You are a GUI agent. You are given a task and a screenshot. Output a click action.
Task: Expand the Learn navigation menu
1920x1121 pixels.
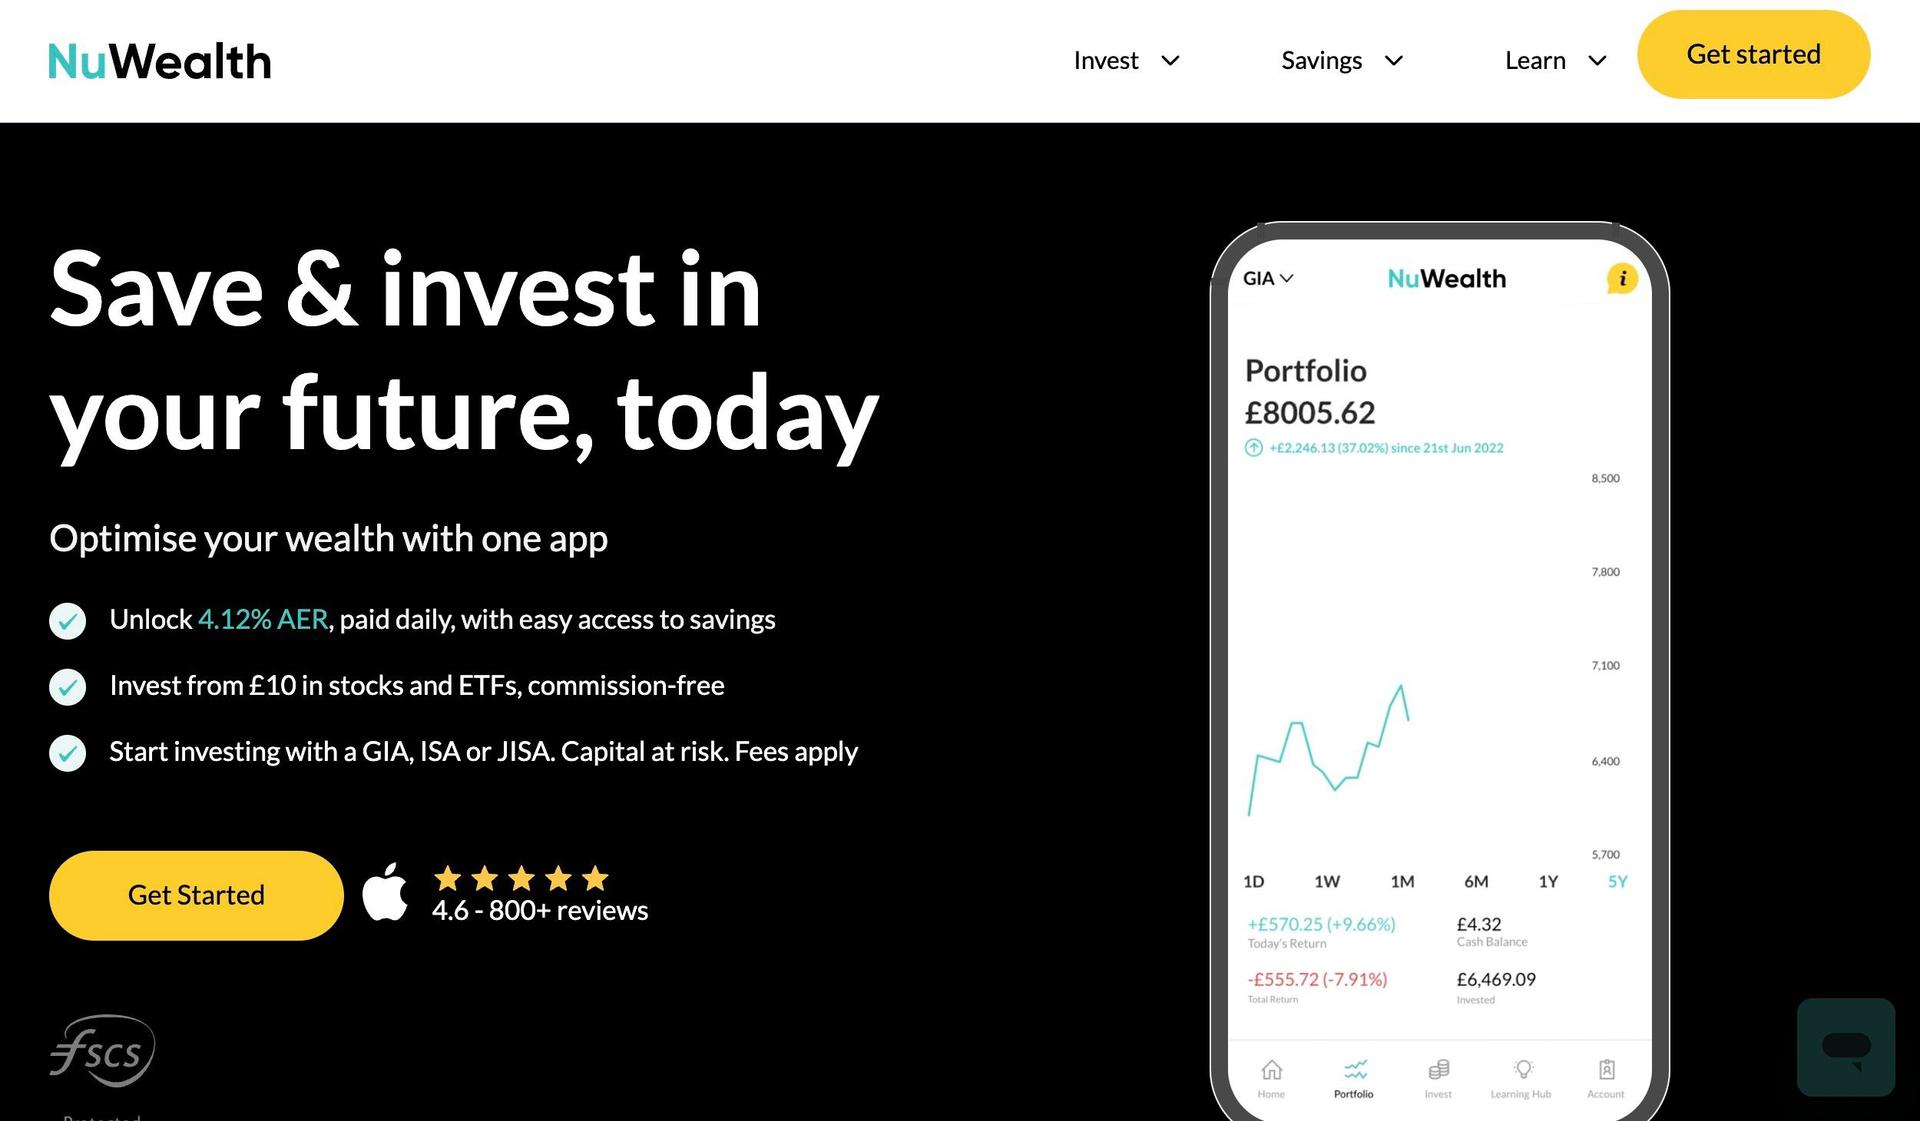point(1552,60)
